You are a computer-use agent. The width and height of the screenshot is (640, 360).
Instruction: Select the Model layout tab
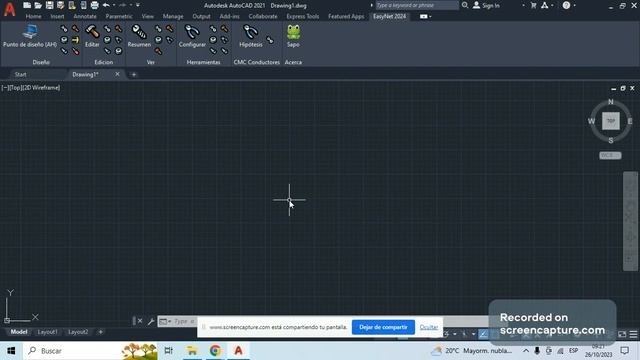click(x=19, y=332)
